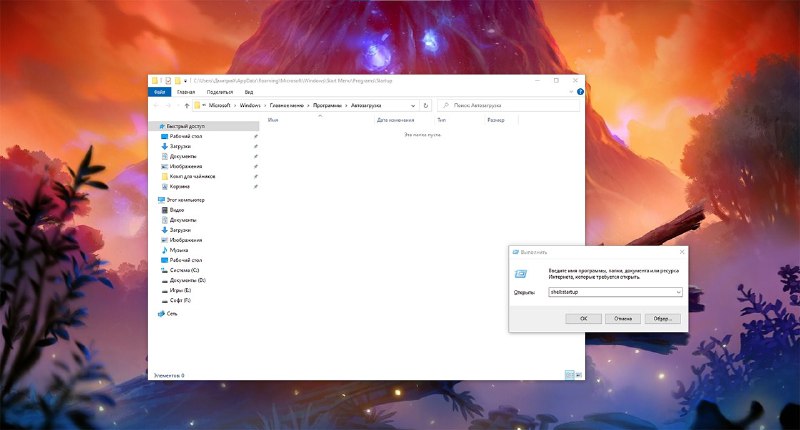The height and width of the screenshot is (430, 800).
Task: Click Главное меню in the breadcrumb
Action: (286, 106)
